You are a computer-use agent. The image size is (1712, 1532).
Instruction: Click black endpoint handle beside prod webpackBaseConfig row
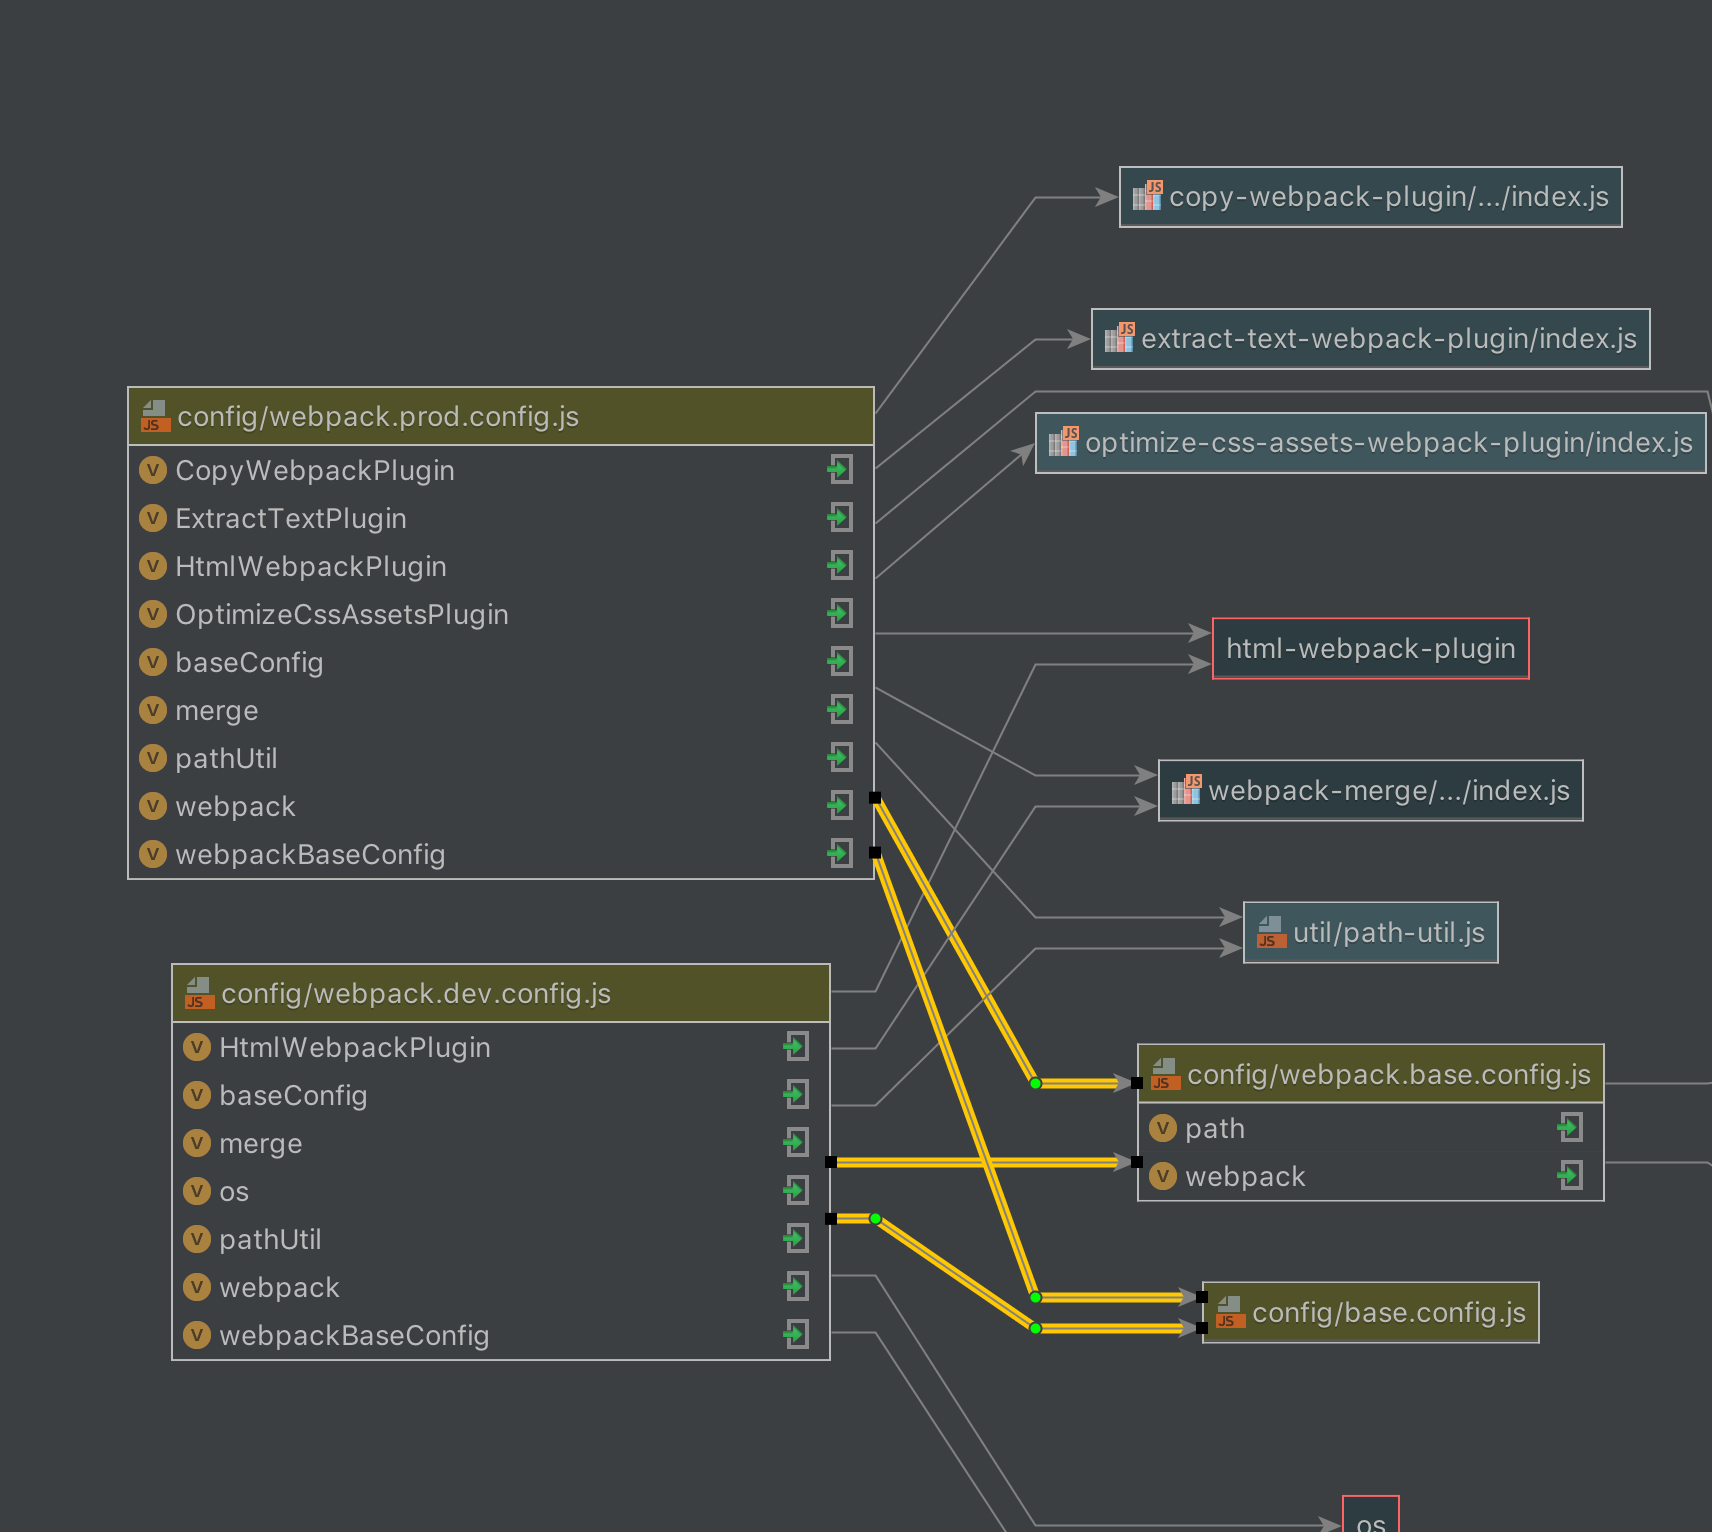pyautogui.click(x=875, y=852)
